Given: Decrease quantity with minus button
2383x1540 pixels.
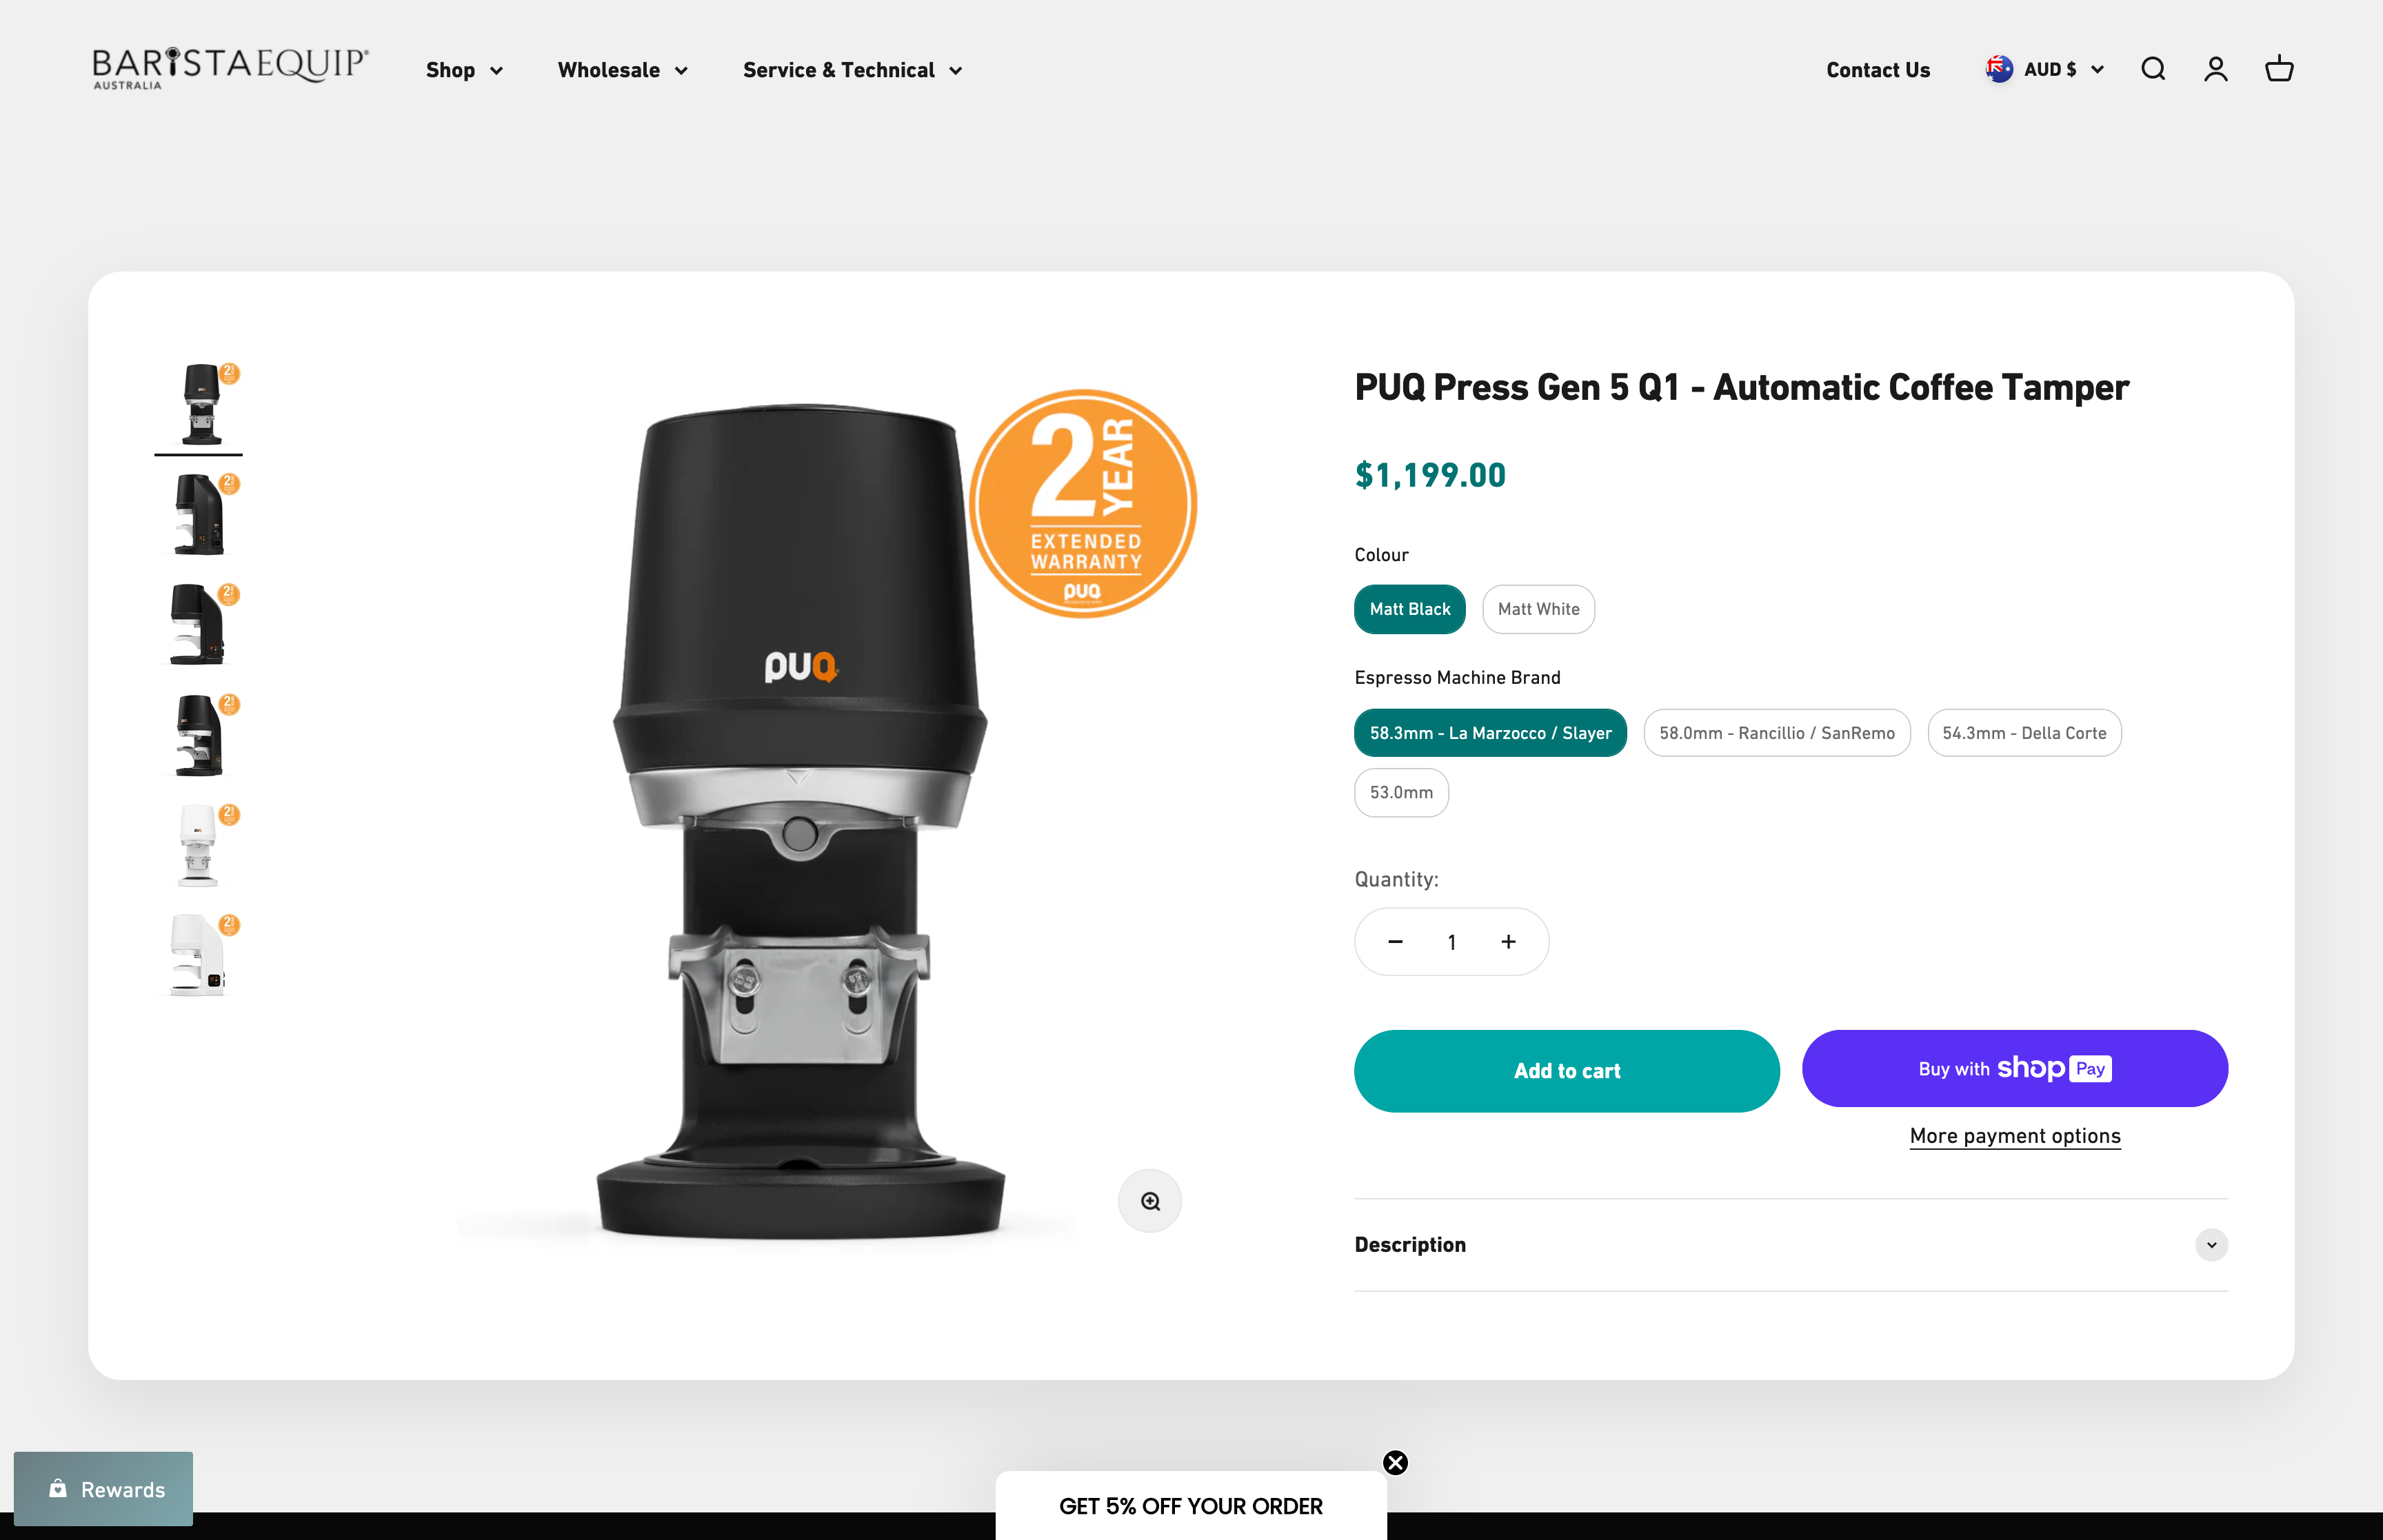Looking at the screenshot, I should click(x=1395, y=942).
